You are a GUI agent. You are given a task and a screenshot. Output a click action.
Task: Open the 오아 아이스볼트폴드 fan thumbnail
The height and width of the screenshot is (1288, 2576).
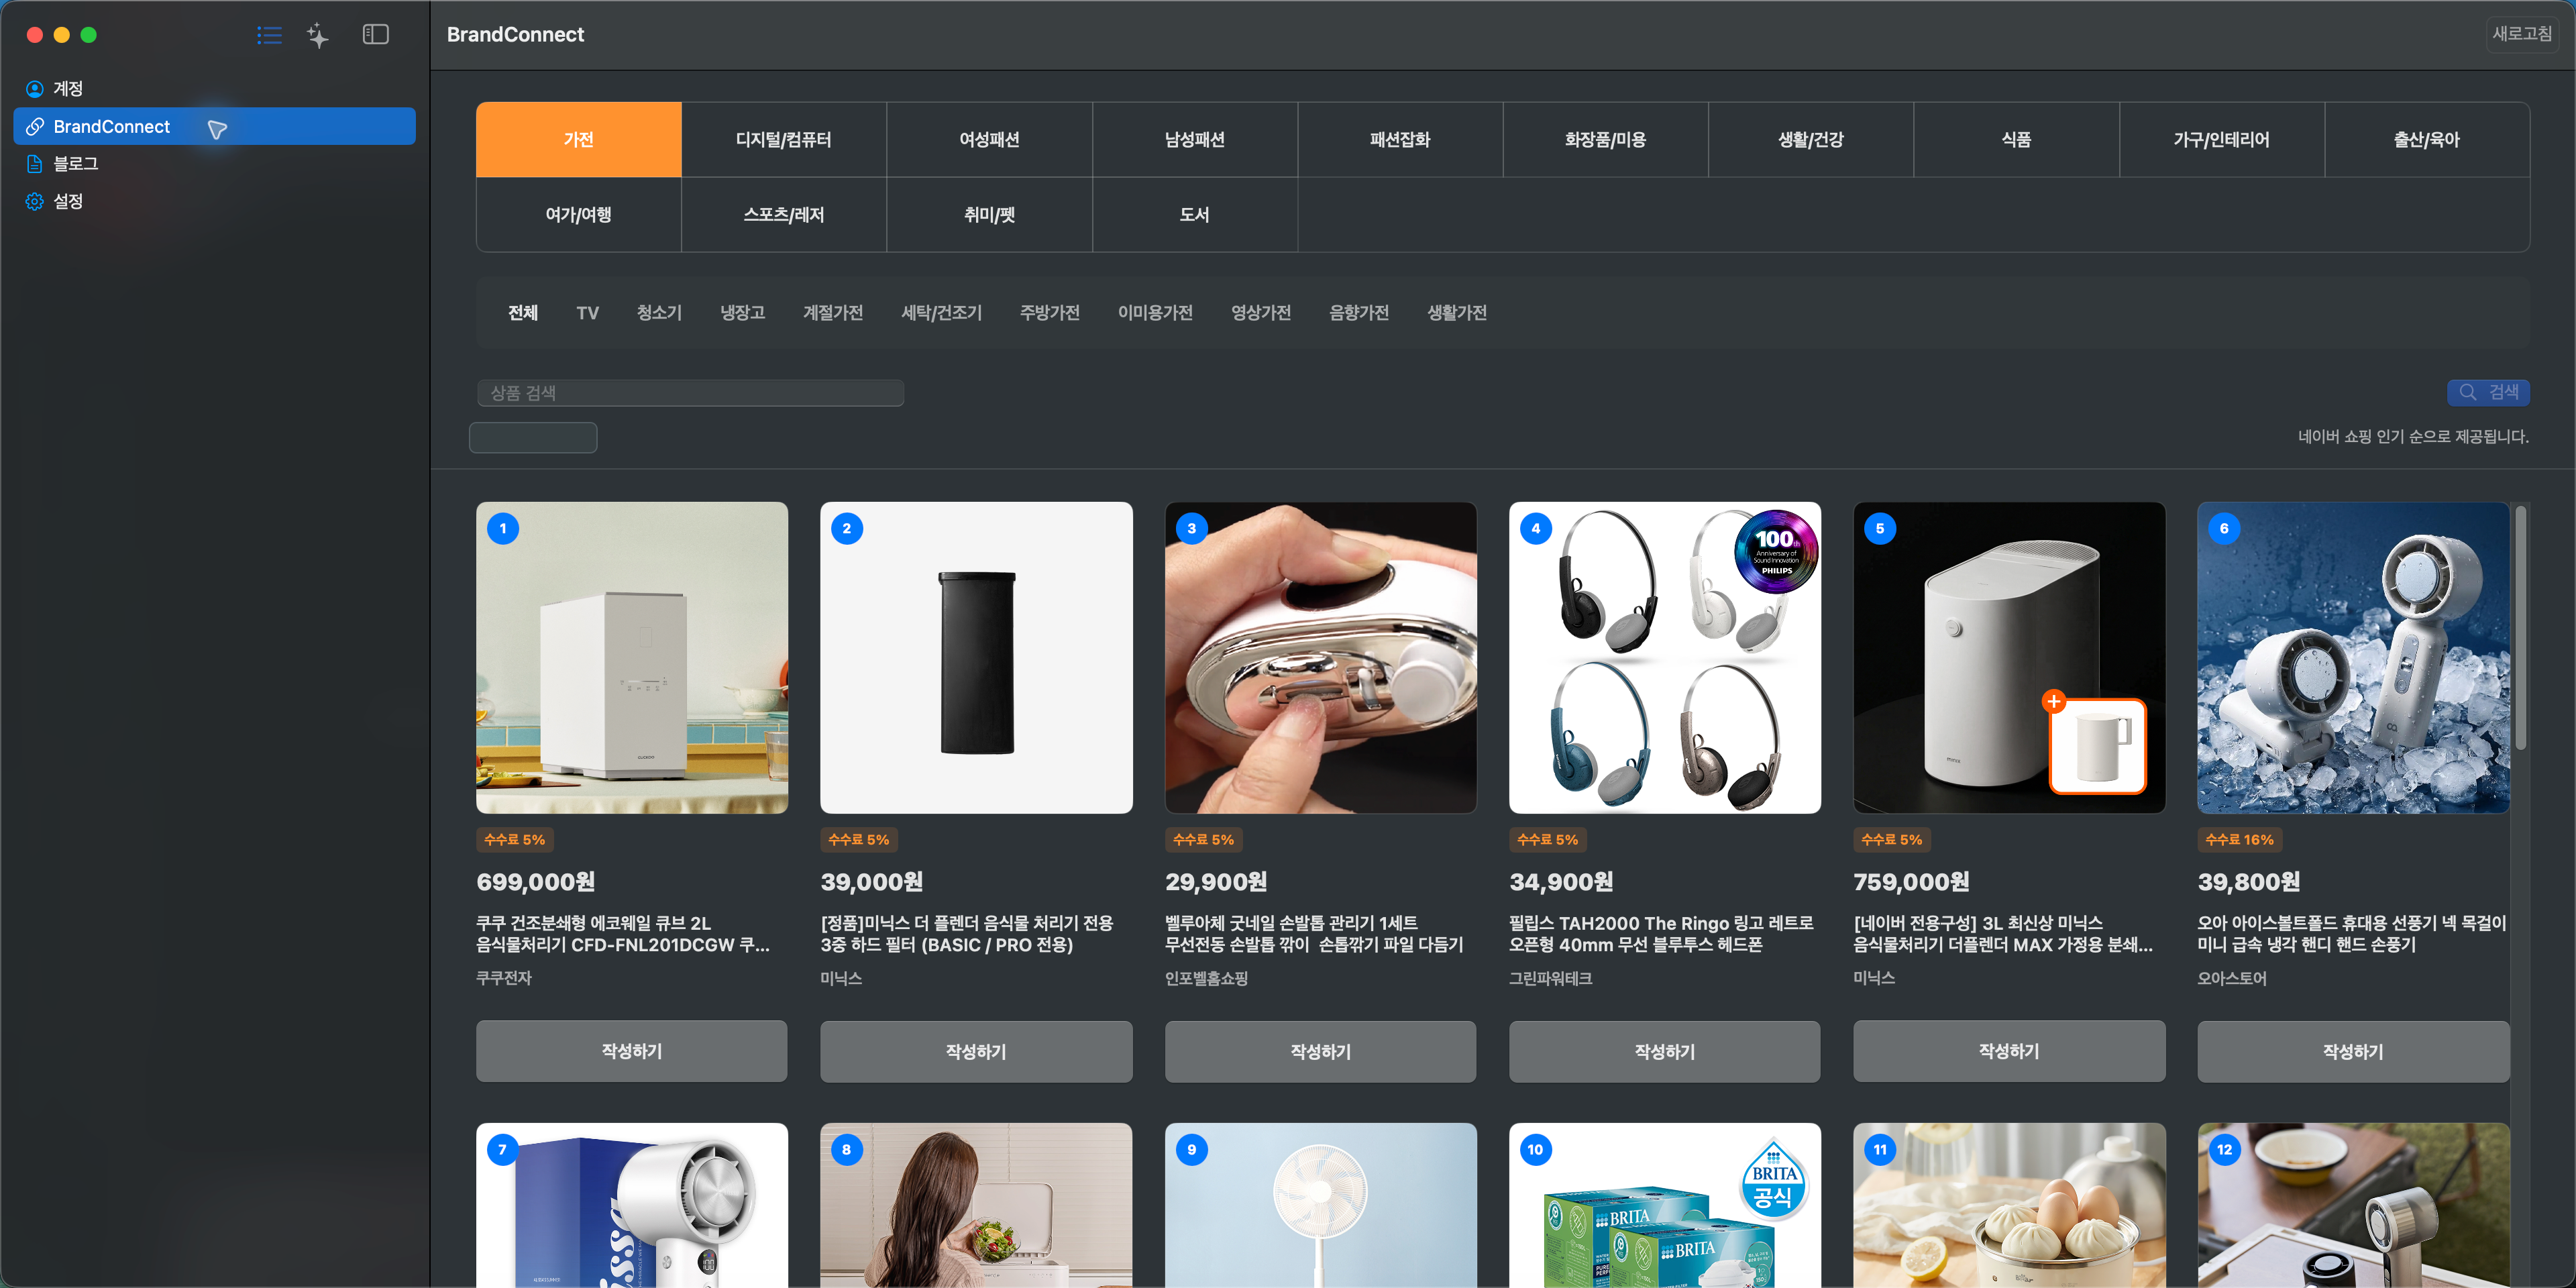[x=2353, y=658]
